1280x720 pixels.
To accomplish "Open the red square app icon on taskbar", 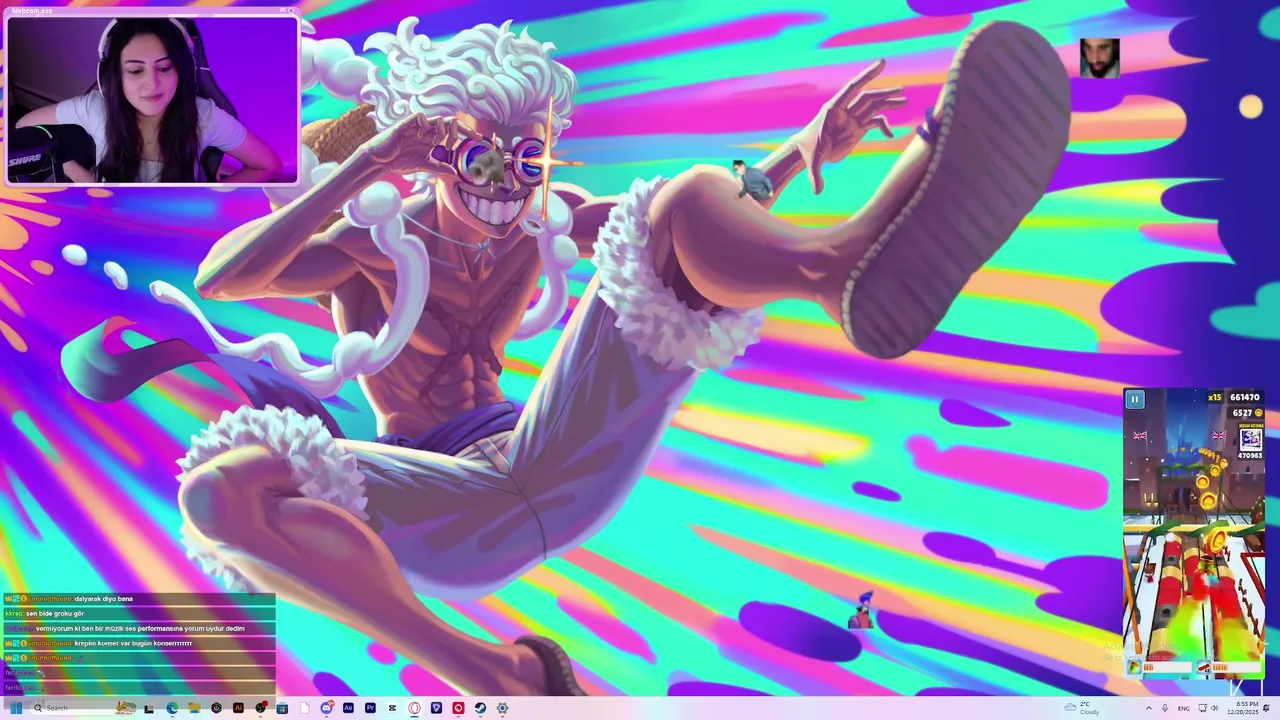I will 458,708.
